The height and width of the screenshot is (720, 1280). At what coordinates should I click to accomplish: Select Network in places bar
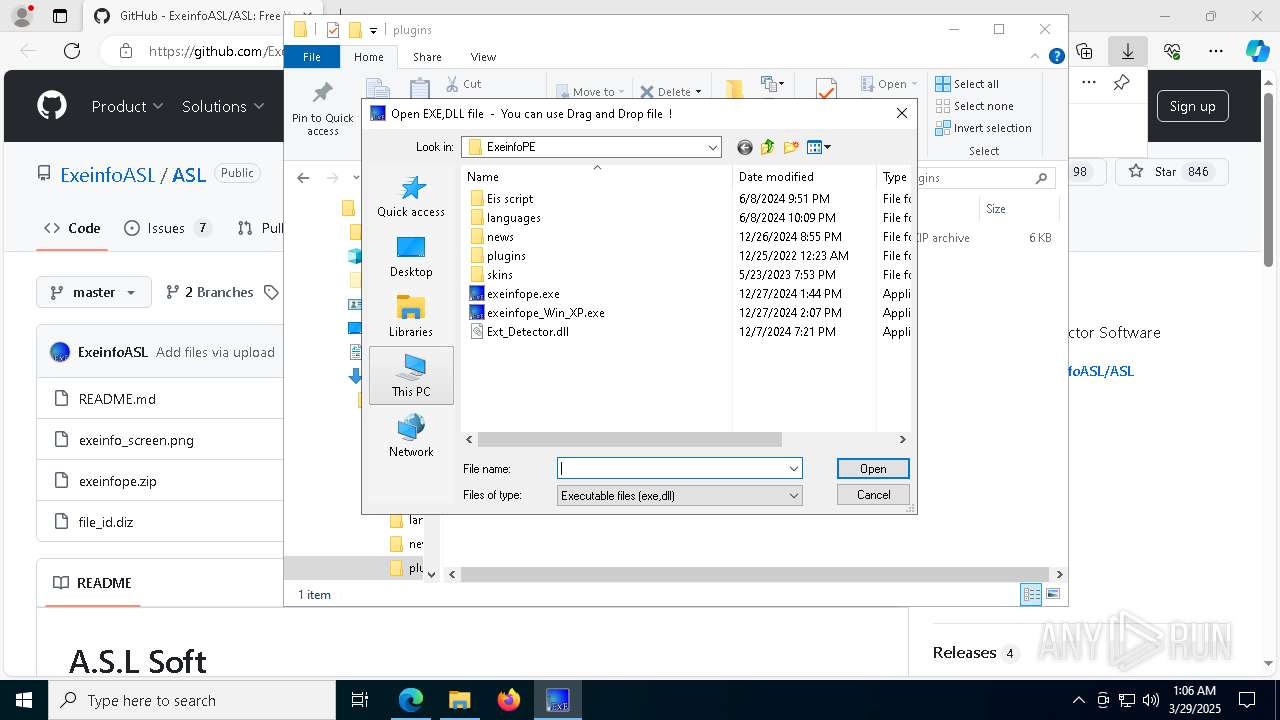(411, 436)
